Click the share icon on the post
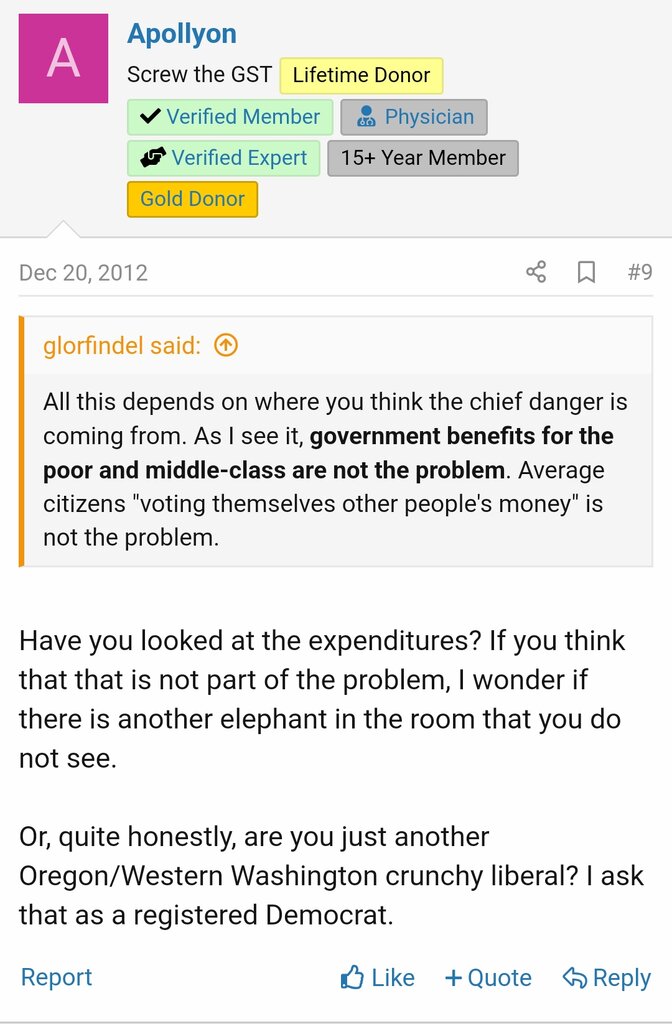The width and height of the screenshot is (672, 1024). click(x=536, y=272)
